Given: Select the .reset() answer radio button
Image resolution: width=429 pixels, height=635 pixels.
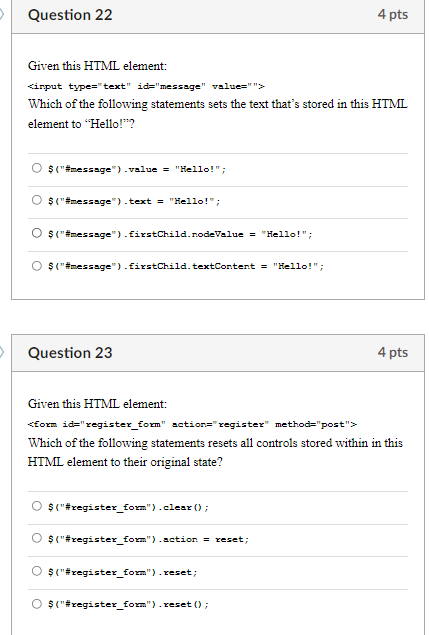Looking at the screenshot, I should [x=36, y=604].
